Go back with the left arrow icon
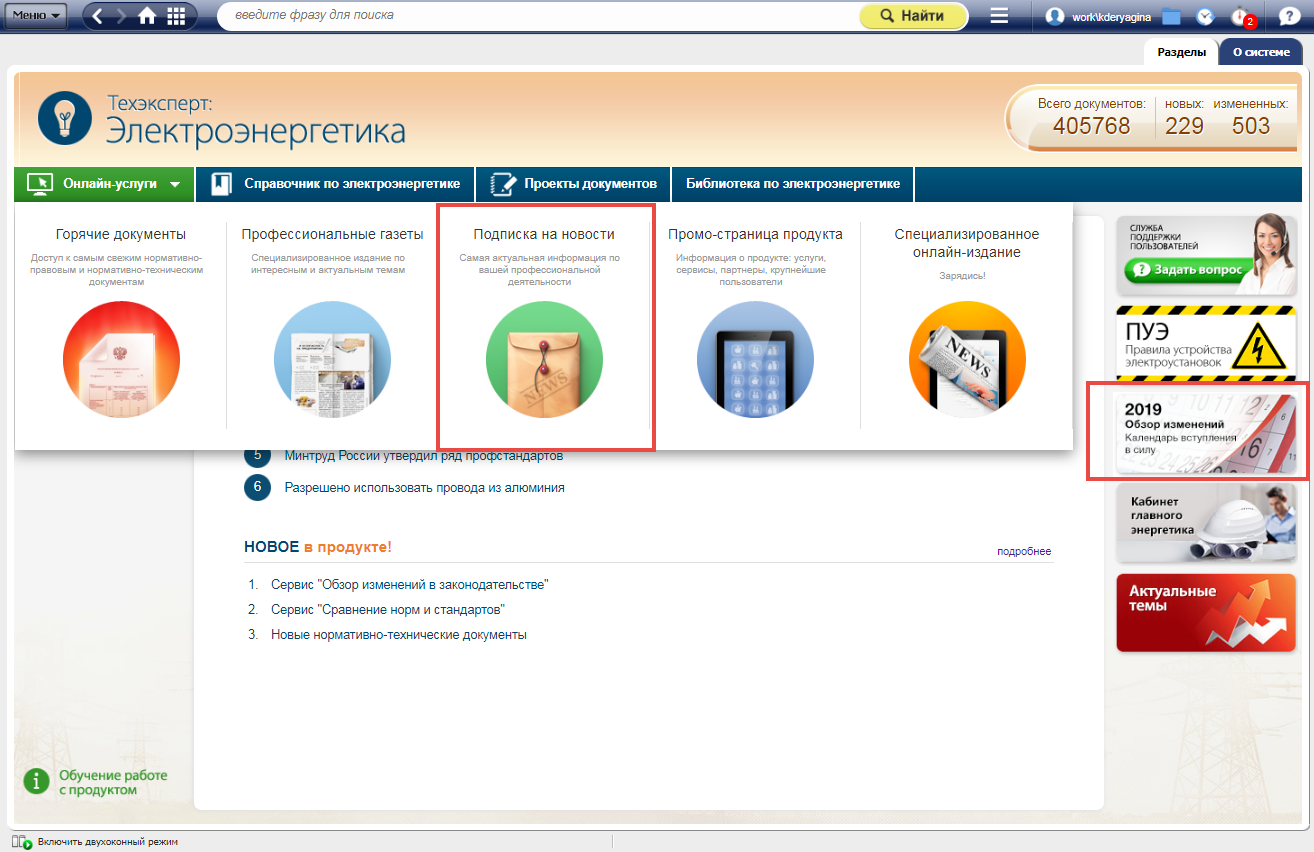 [98, 16]
